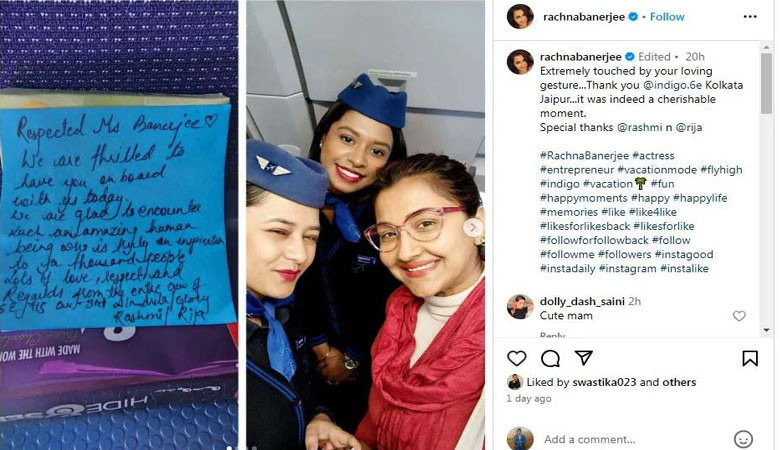Like dolly_dash_saini's comment with the heart
This screenshot has width=780, height=450.
tap(739, 316)
